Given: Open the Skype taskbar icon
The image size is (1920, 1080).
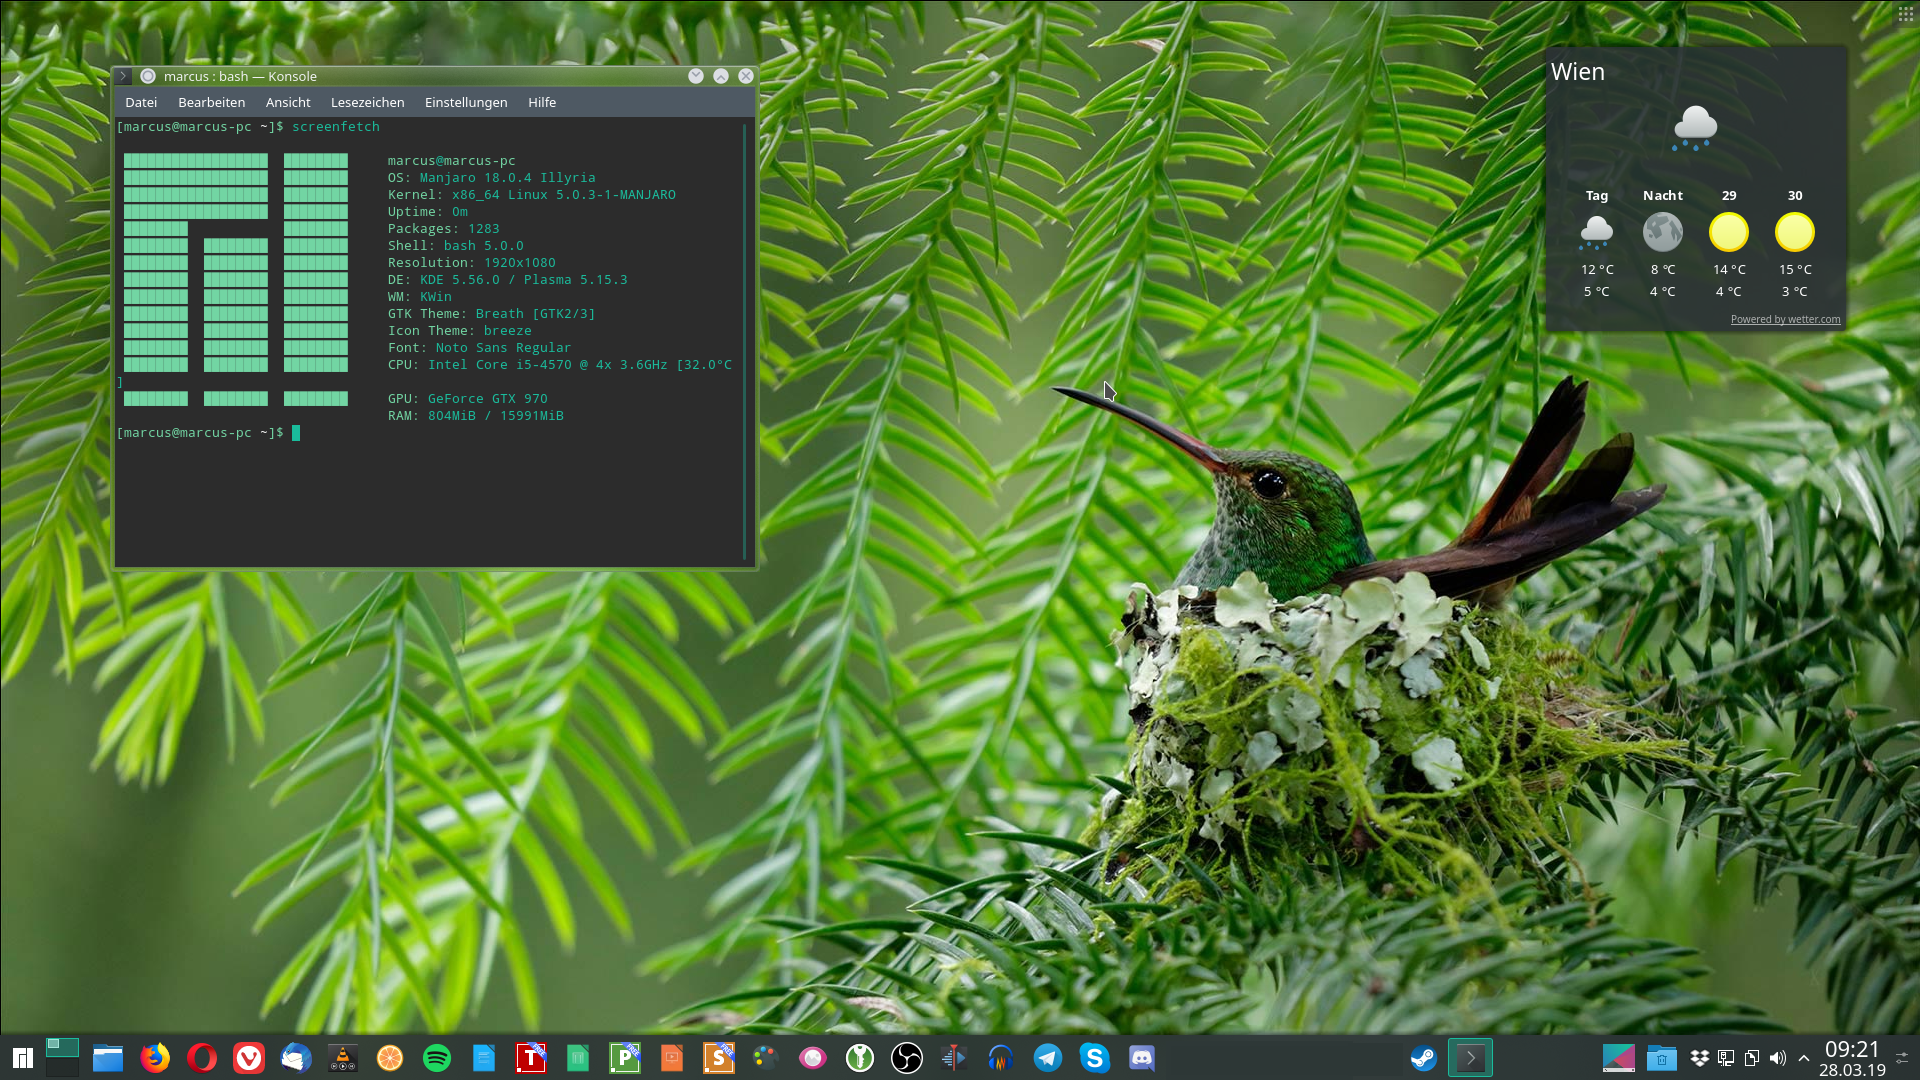Looking at the screenshot, I should coord(1095,1058).
